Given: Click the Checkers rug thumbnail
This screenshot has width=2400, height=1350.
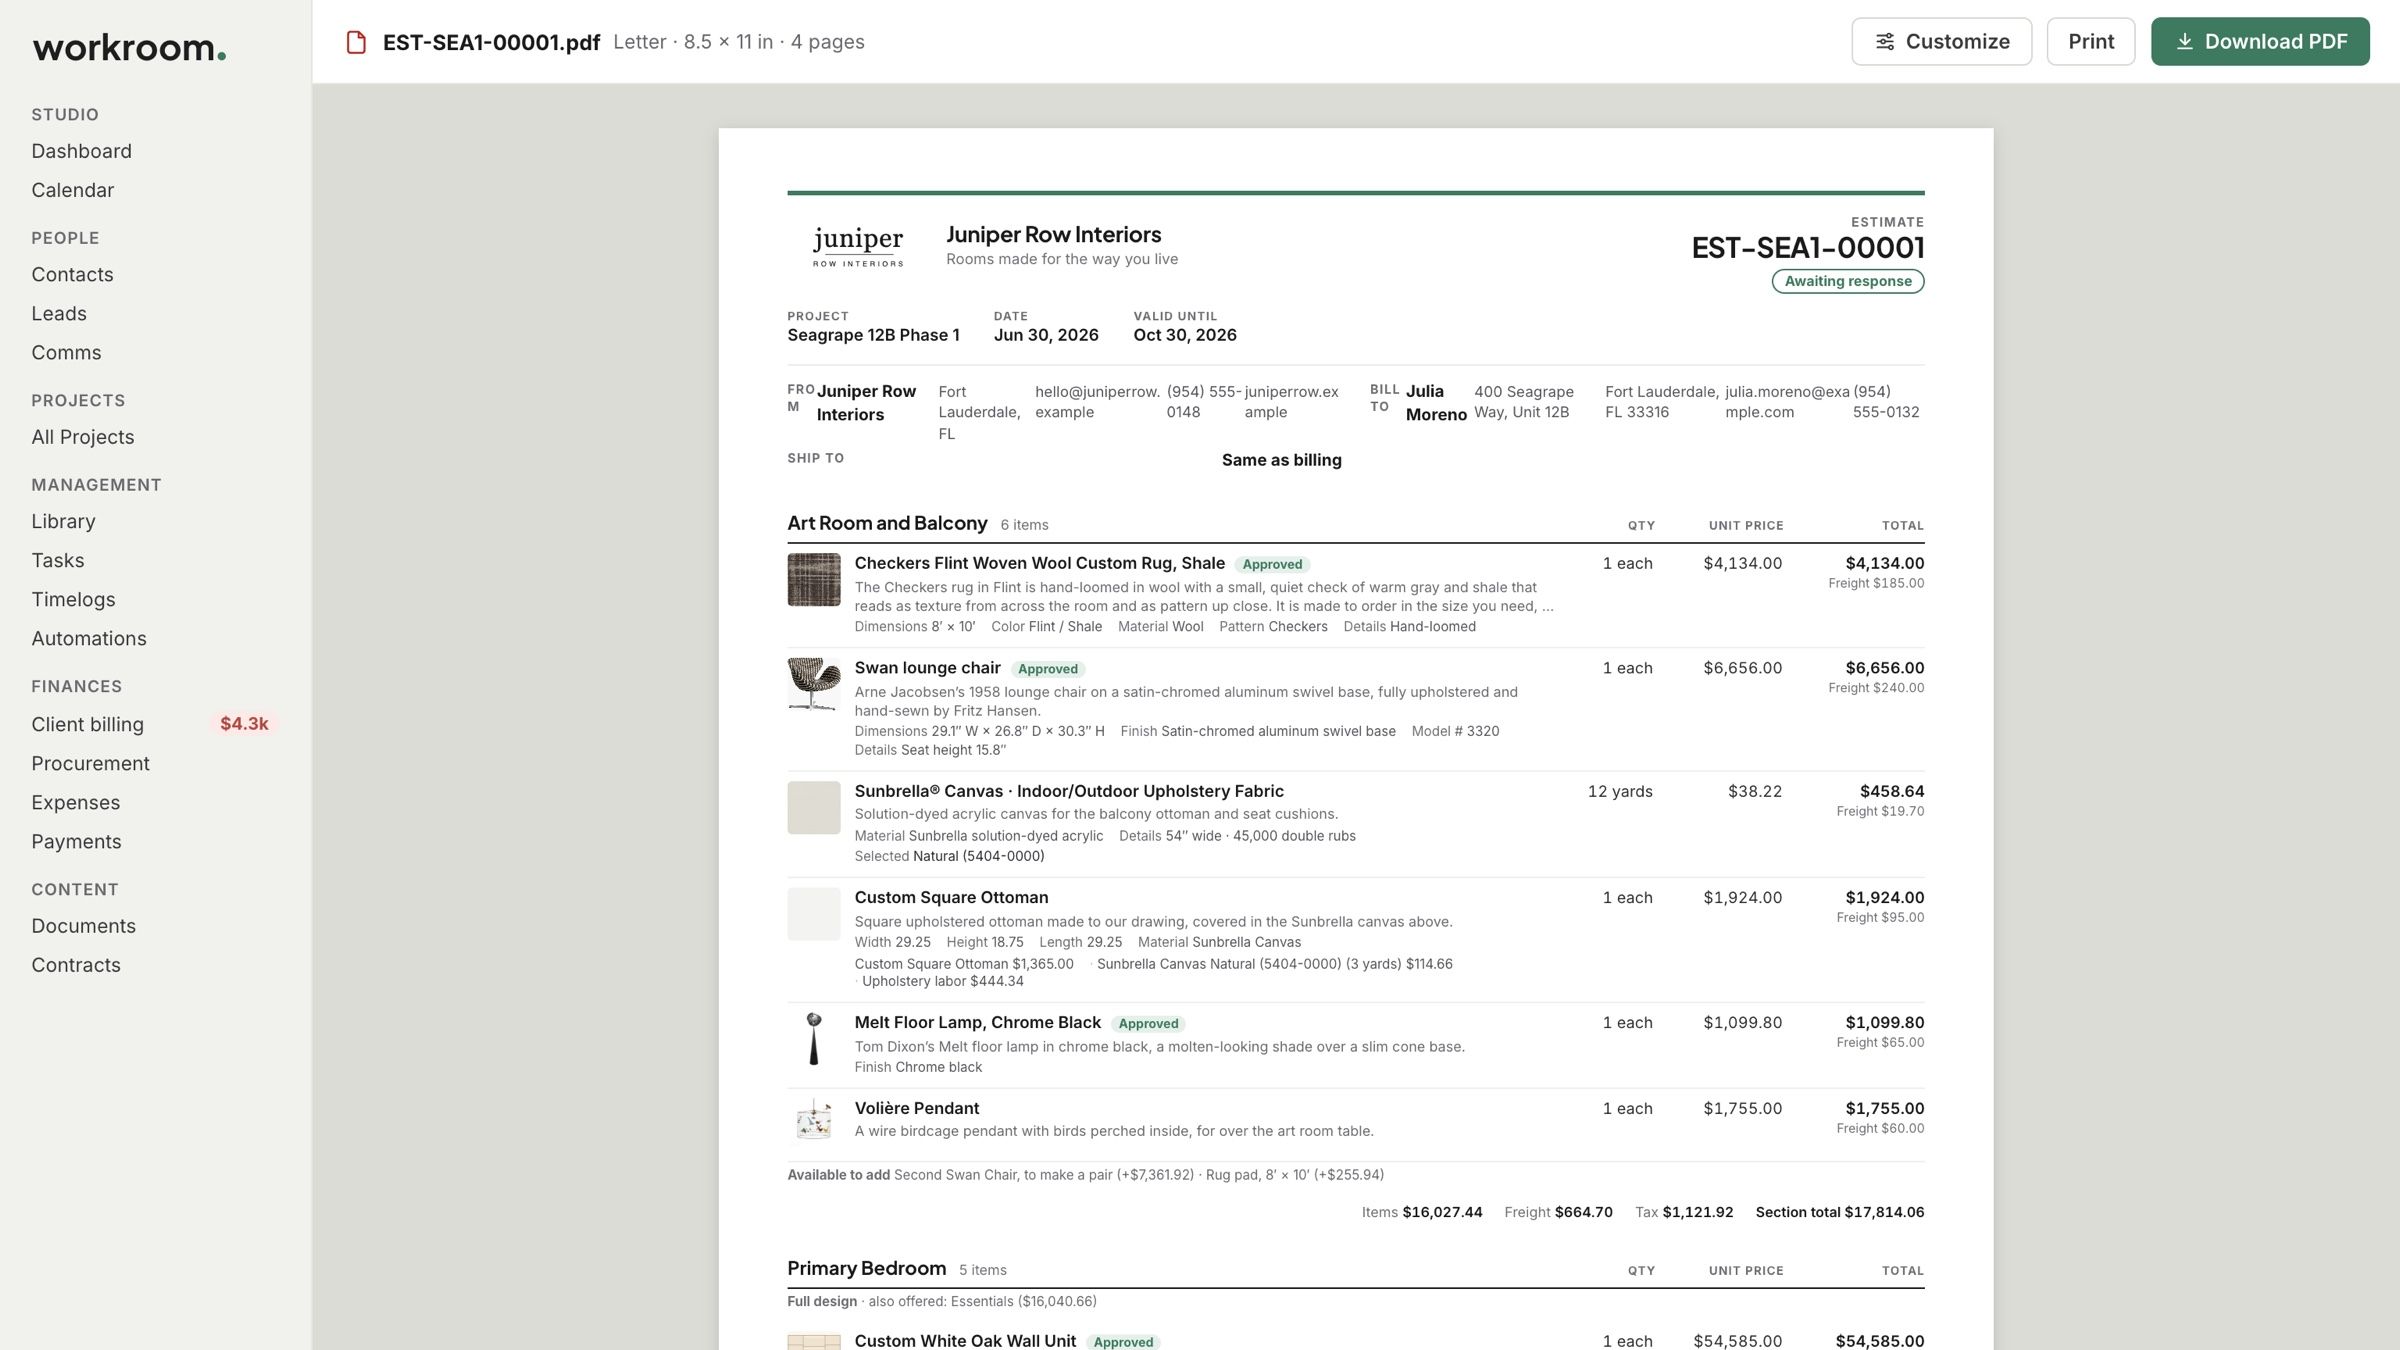Looking at the screenshot, I should (x=813, y=580).
